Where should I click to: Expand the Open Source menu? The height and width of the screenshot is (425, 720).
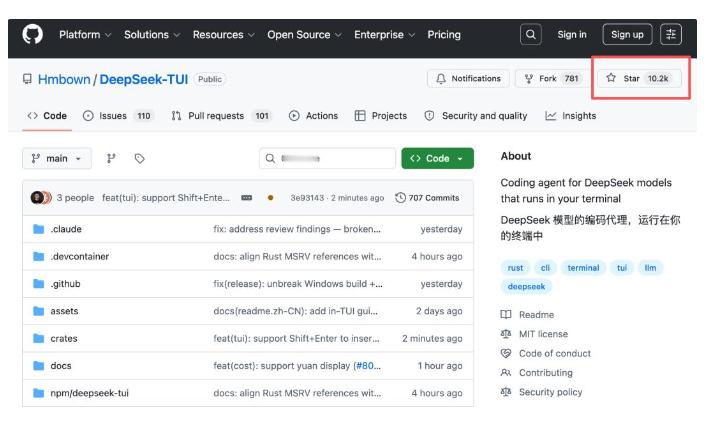(304, 34)
